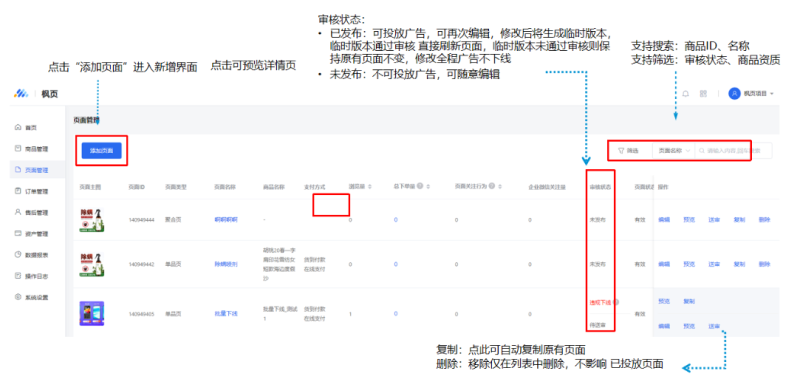Image resolution: width=800 pixels, height=382 pixels.
Task: Click the search input field
Action: [733, 151]
